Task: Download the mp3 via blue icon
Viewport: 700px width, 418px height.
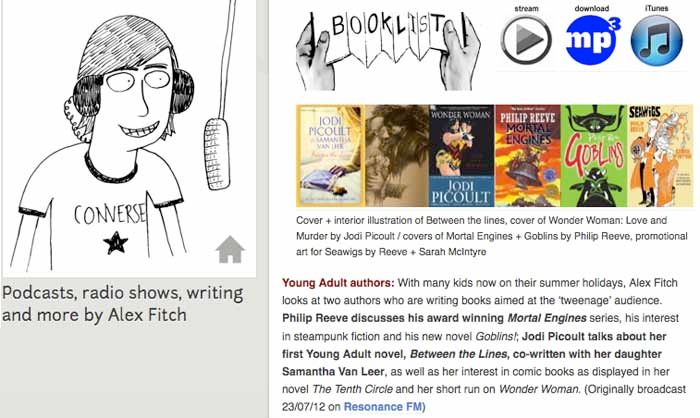Action: pyautogui.click(x=592, y=40)
